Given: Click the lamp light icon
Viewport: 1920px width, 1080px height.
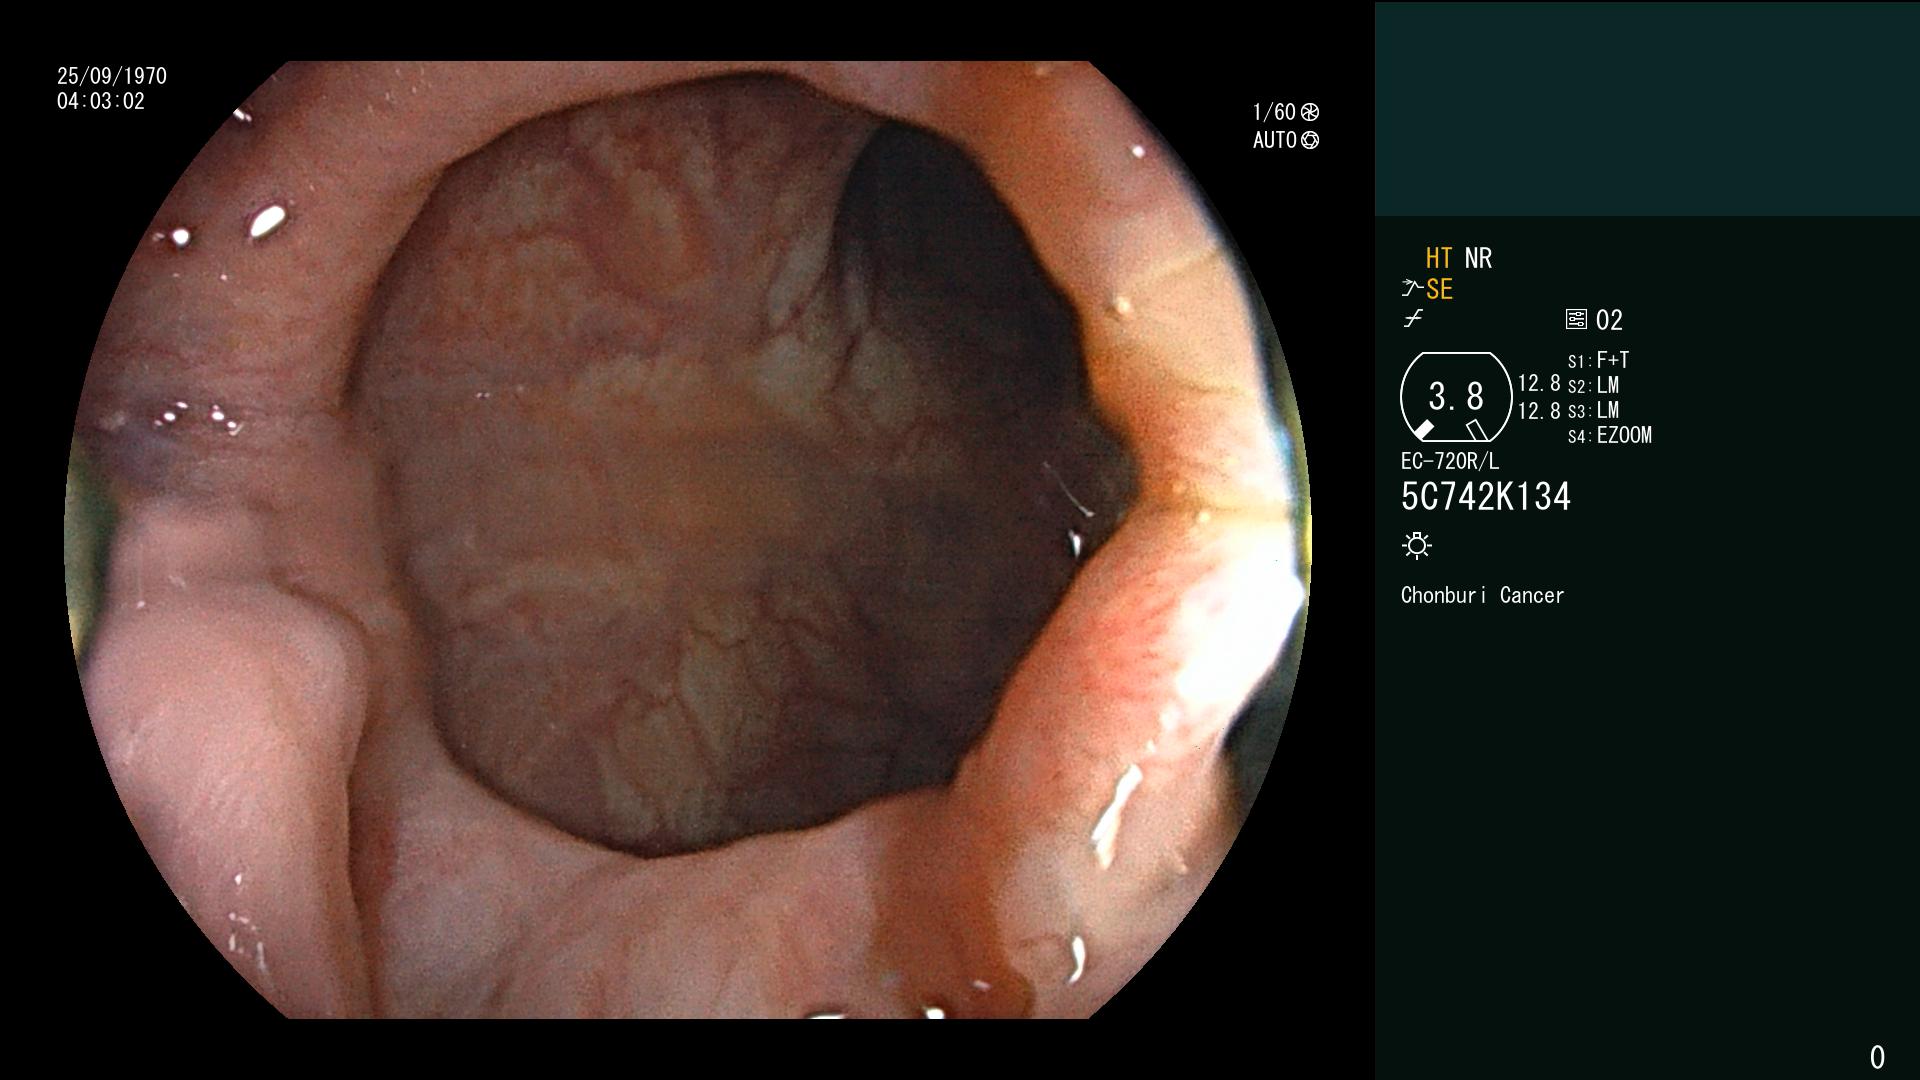Looking at the screenshot, I should point(1417,545).
